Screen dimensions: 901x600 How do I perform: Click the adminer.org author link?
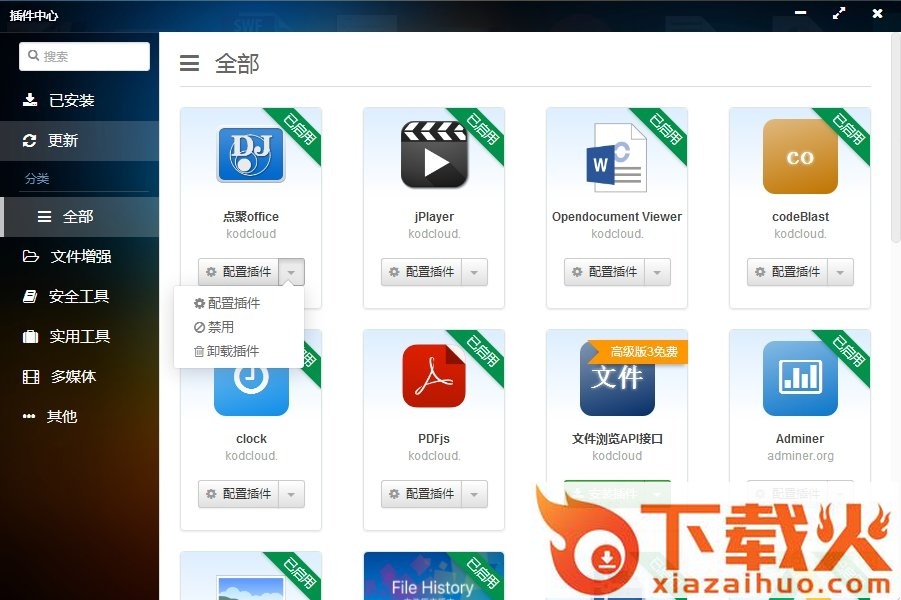800,456
